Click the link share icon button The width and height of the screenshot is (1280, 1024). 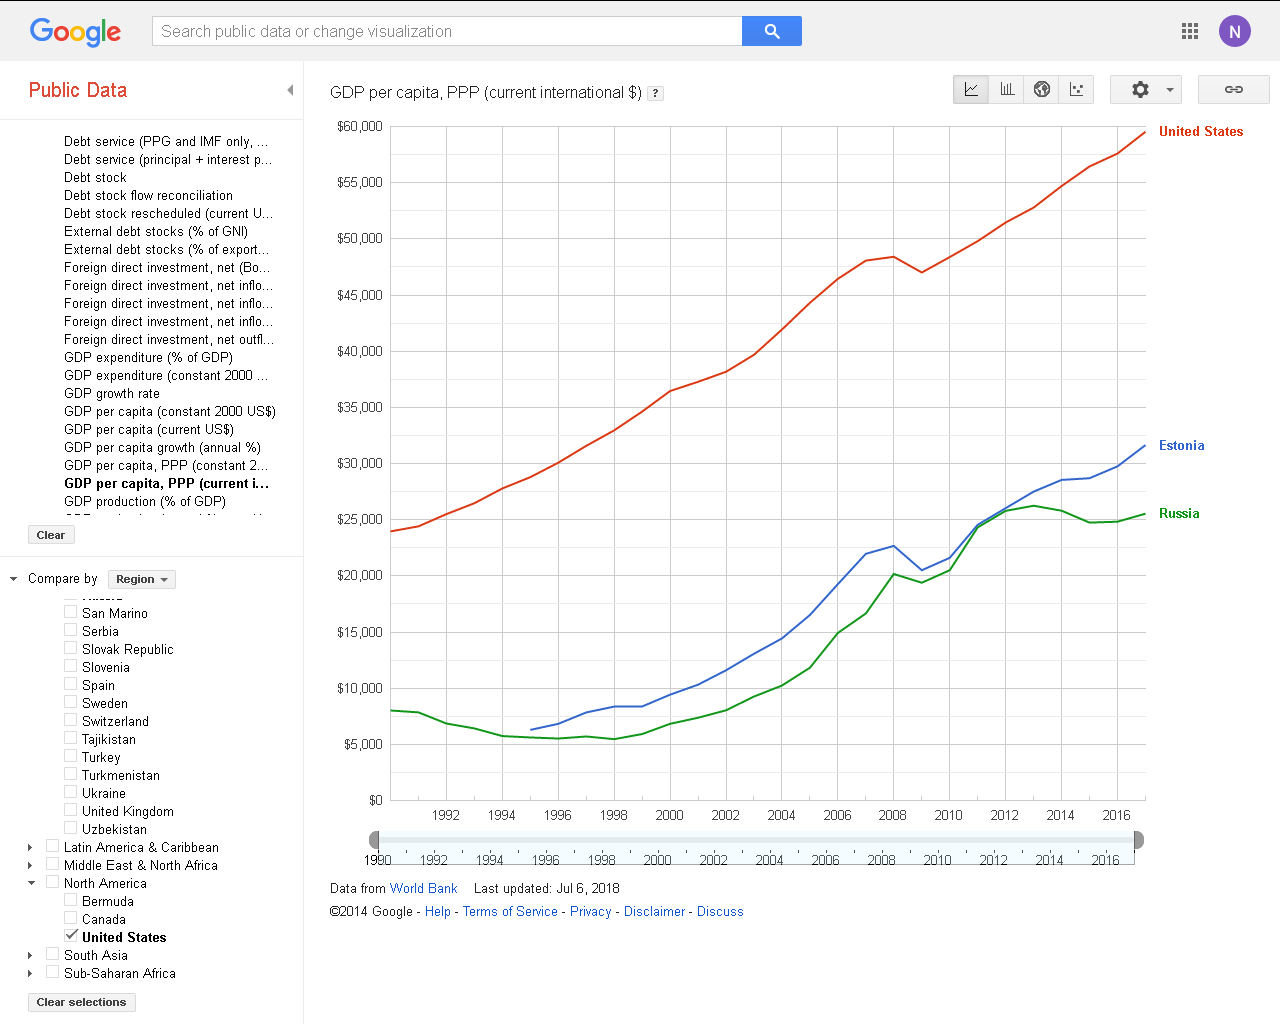coord(1233,89)
